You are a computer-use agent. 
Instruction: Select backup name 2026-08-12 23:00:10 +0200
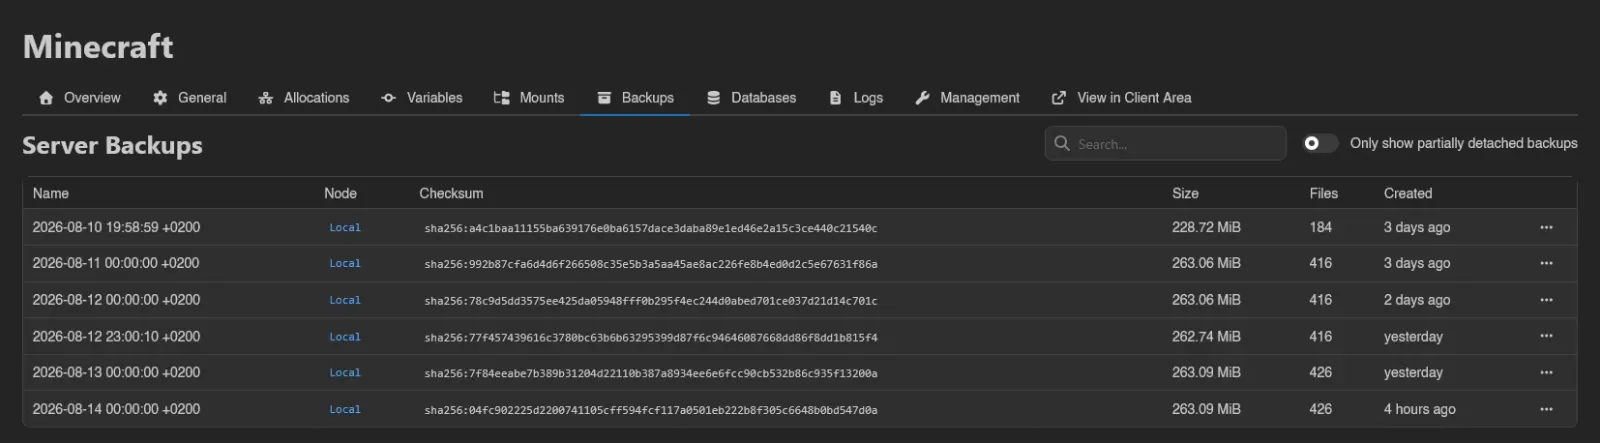[x=116, y=336]
